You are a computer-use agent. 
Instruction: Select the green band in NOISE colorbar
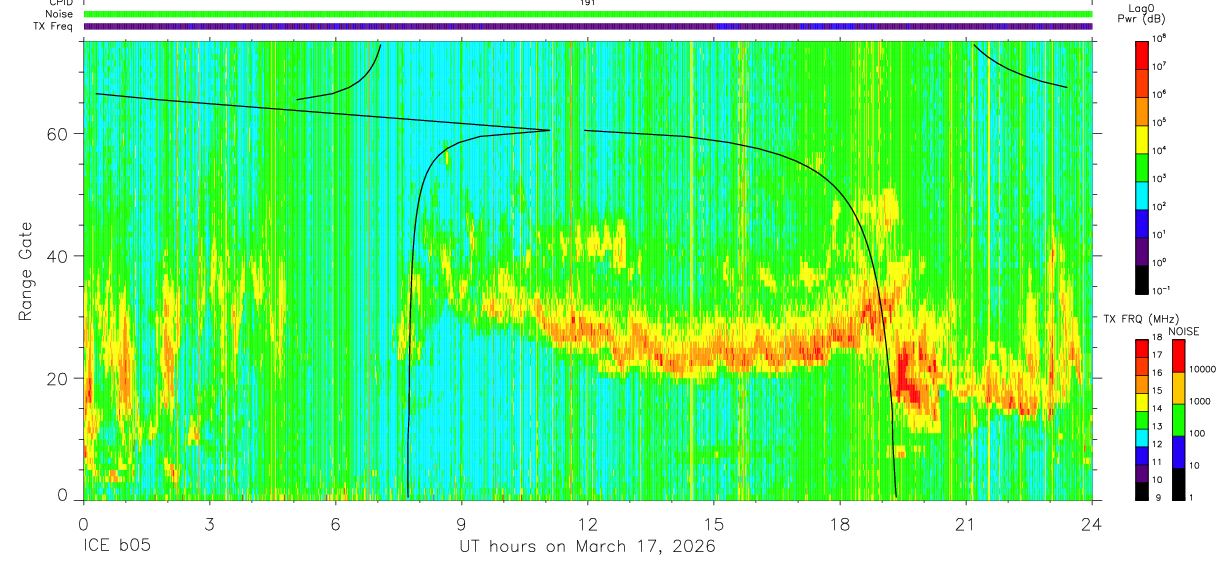click(x=1179, y=419)
